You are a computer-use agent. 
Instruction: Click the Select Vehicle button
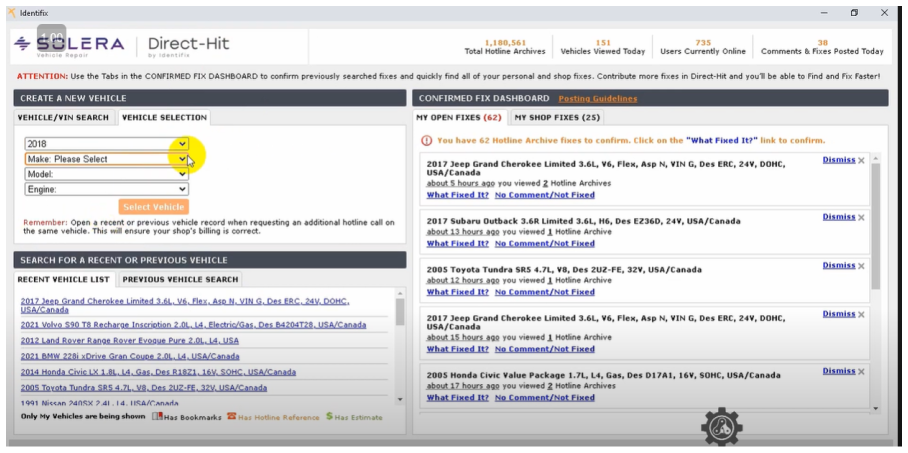pos(153,207)
